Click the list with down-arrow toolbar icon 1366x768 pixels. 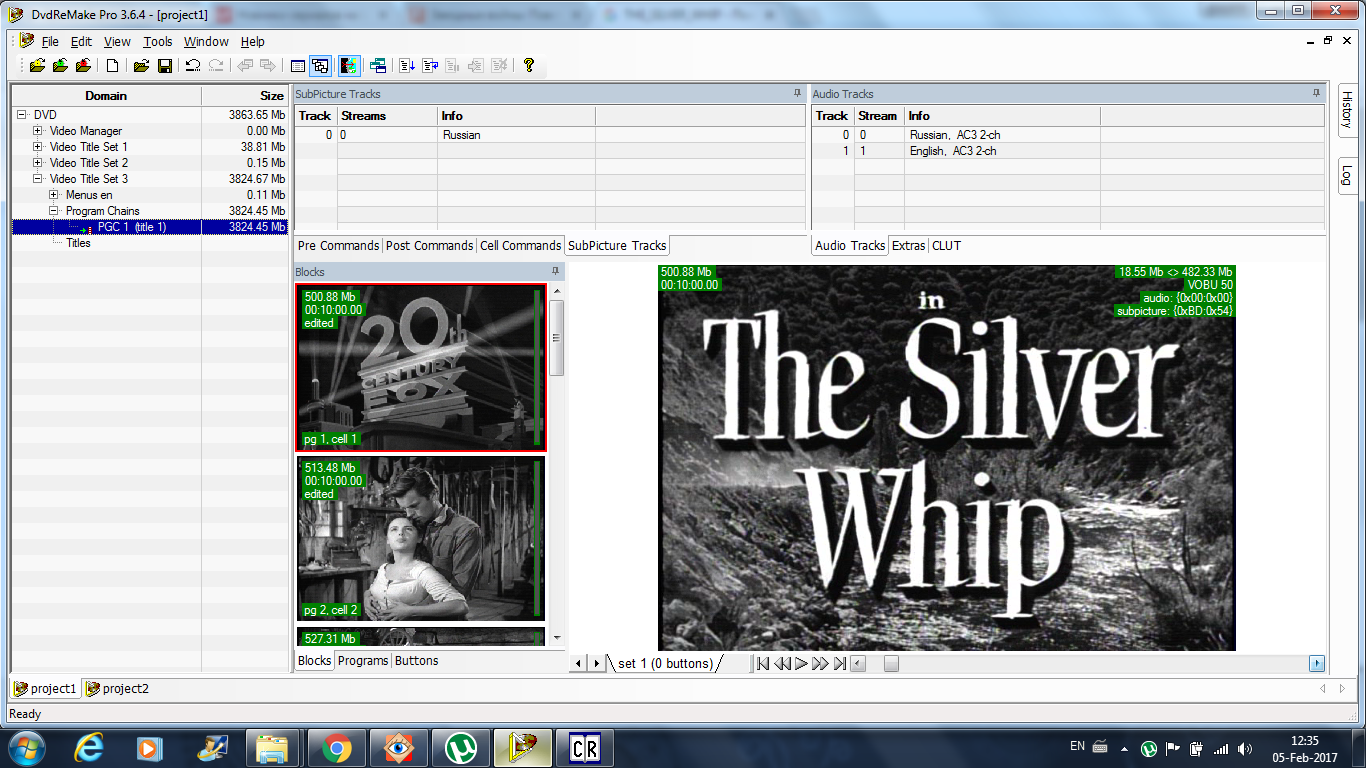click(407, 66)
